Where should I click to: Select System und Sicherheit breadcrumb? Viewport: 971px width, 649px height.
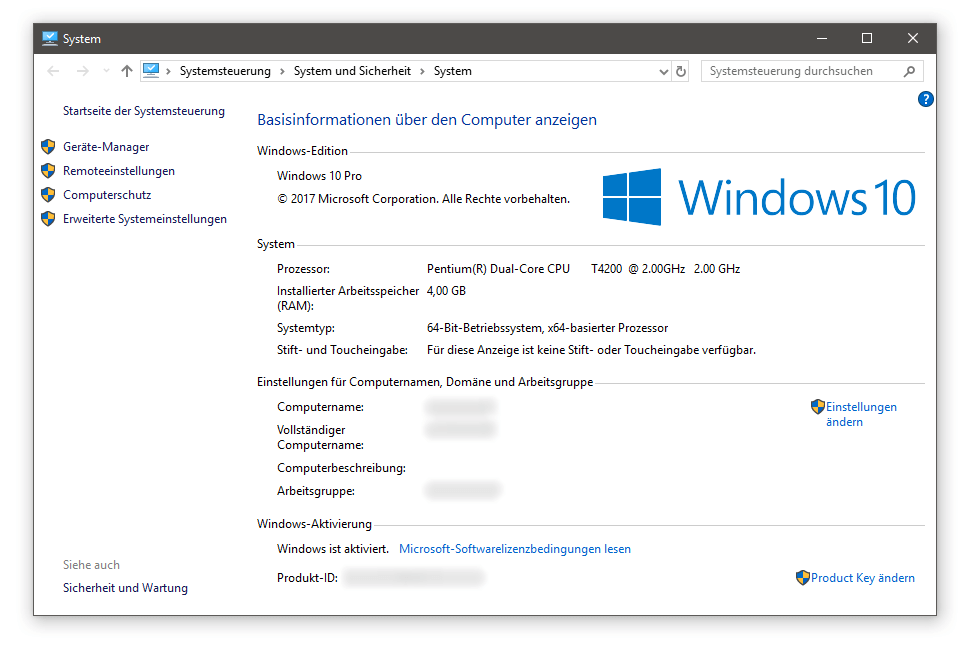[x=352, y=71]
